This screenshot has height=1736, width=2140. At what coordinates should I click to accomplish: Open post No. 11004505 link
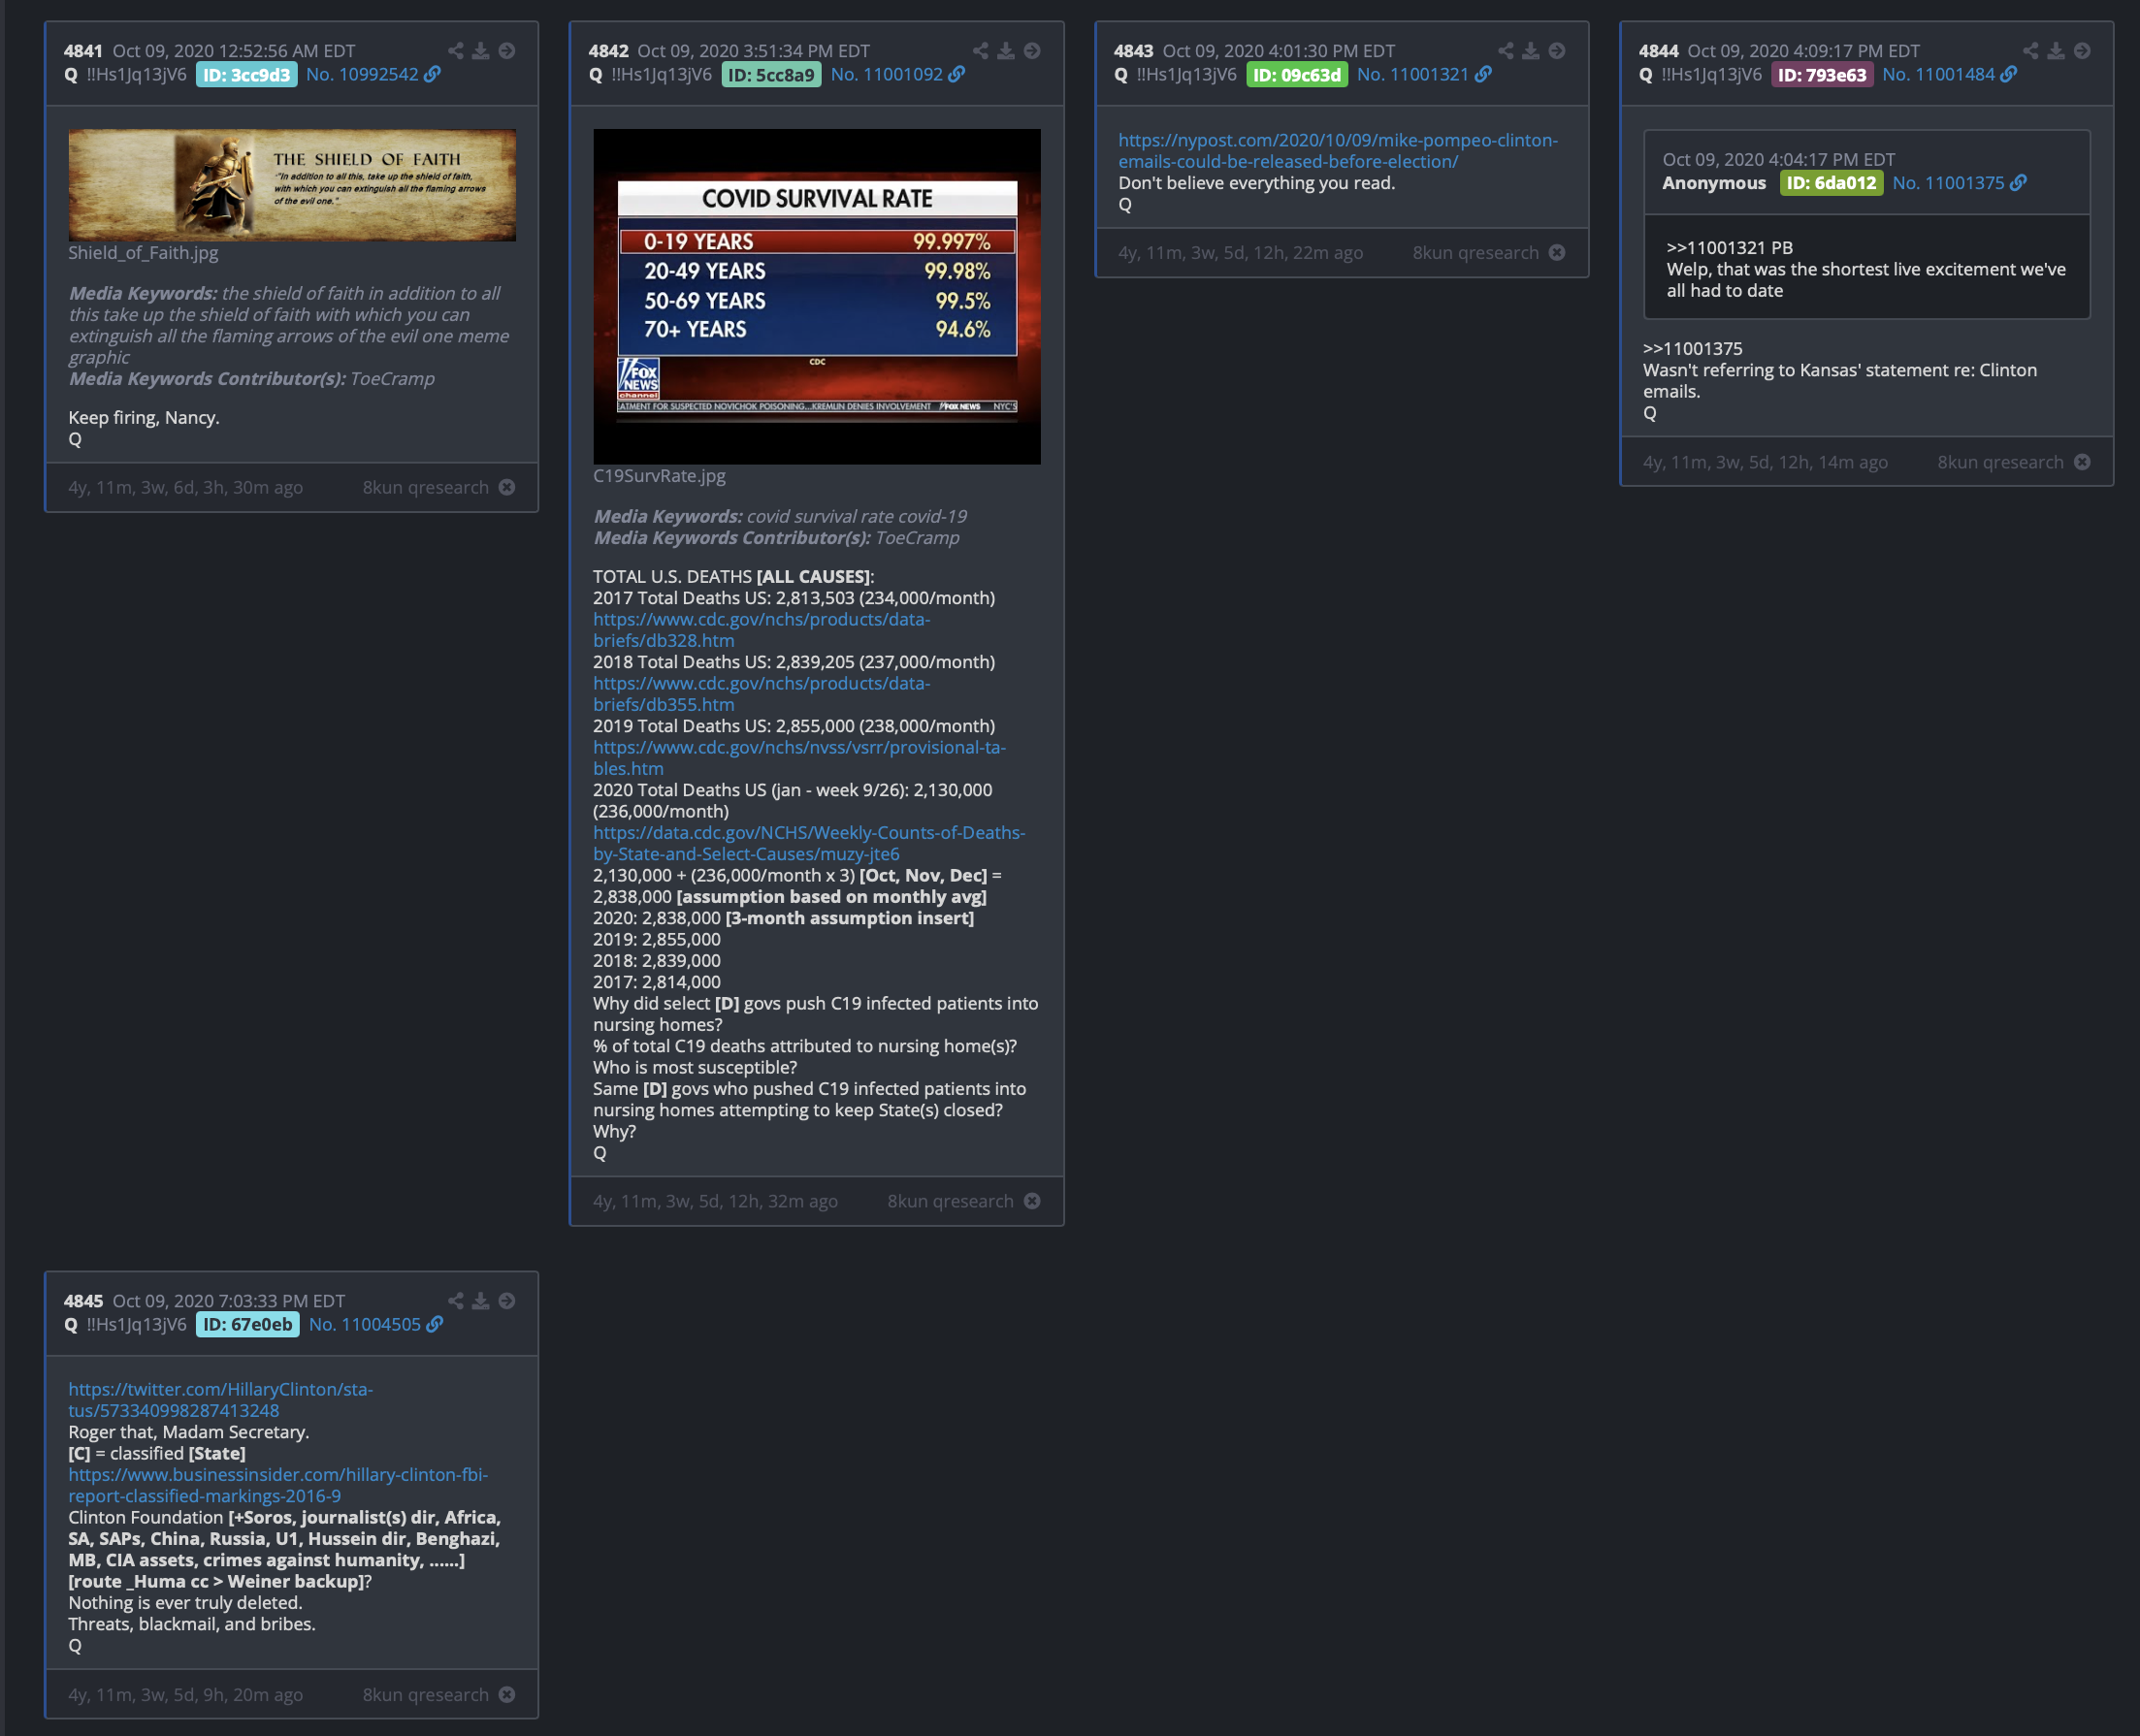click(365, 1325)
